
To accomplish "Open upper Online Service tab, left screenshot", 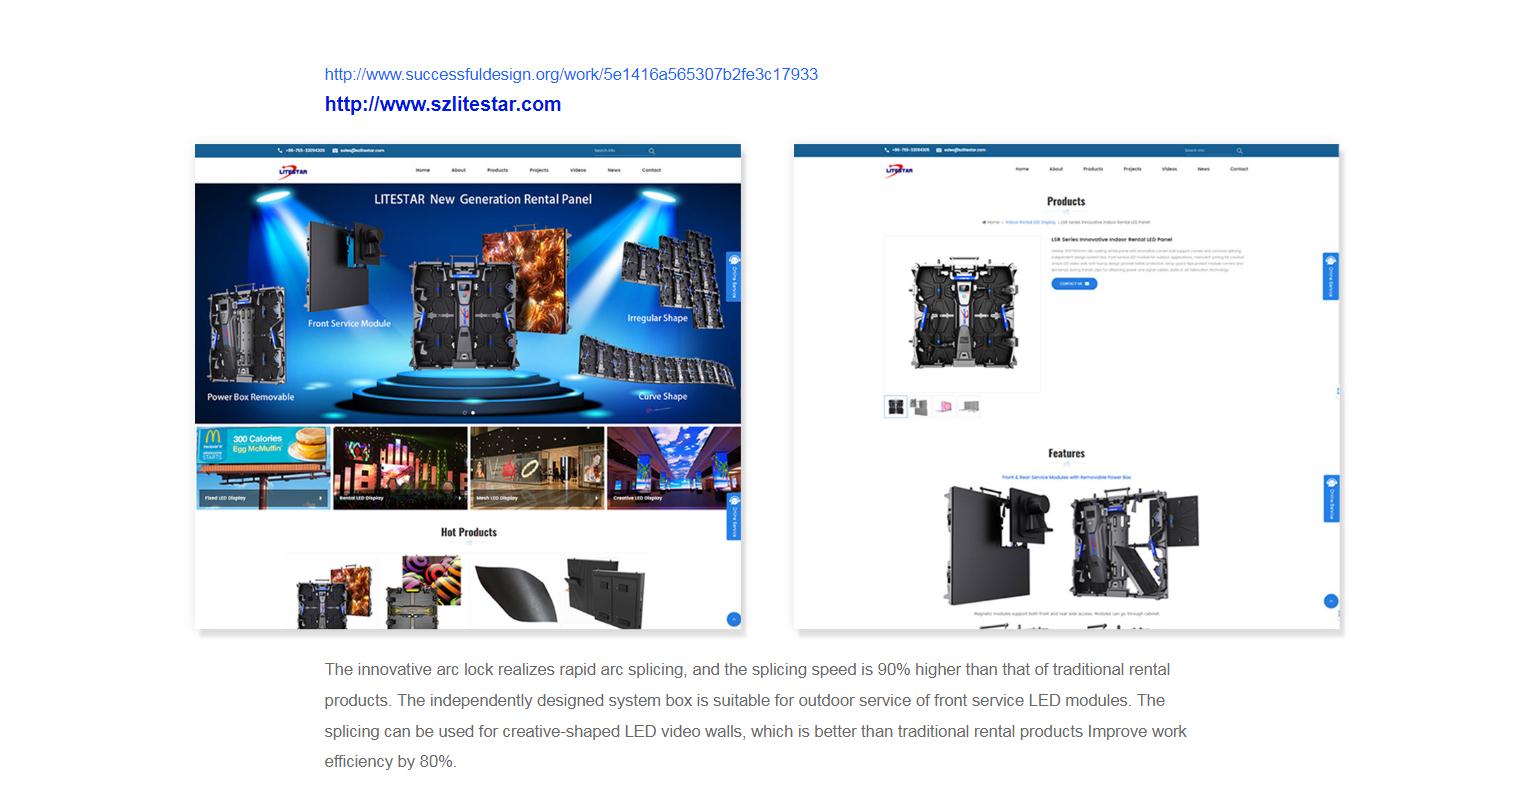I will 733,277.
